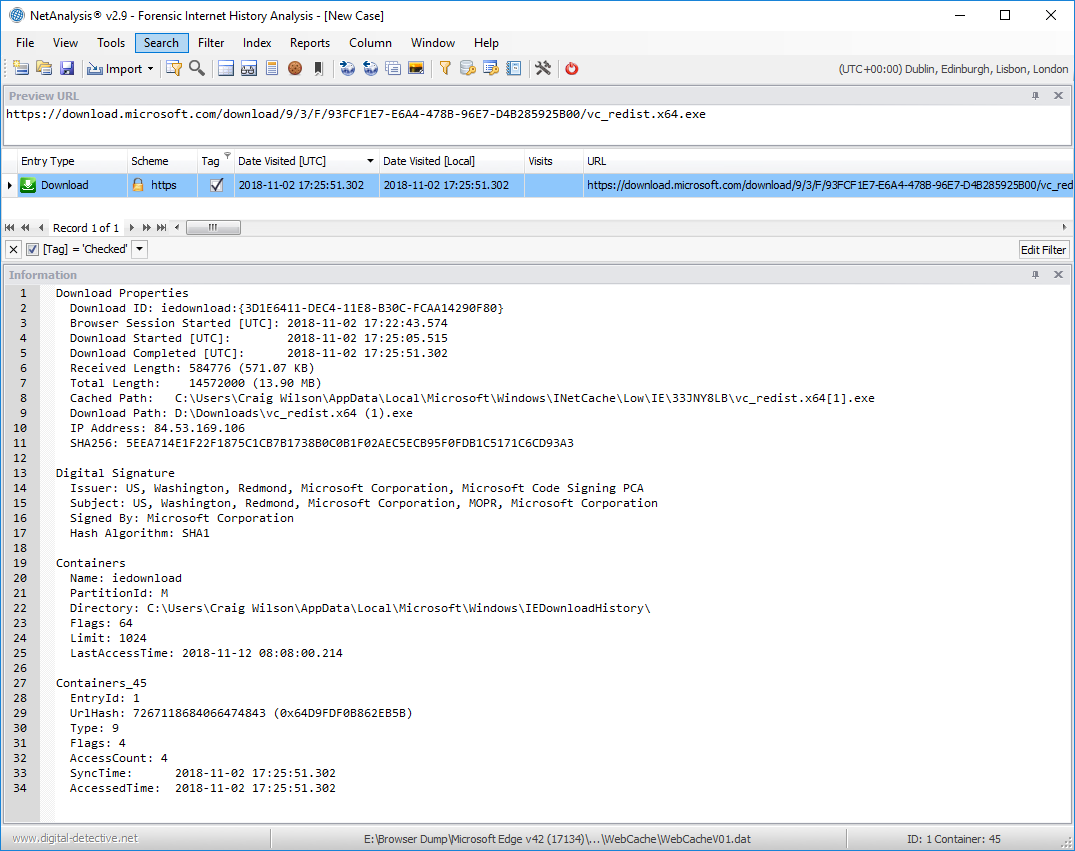Viewport: 1075px width, 851px height.
Task: Click the Entry Type column header
Action: click(x=72, y=161)
